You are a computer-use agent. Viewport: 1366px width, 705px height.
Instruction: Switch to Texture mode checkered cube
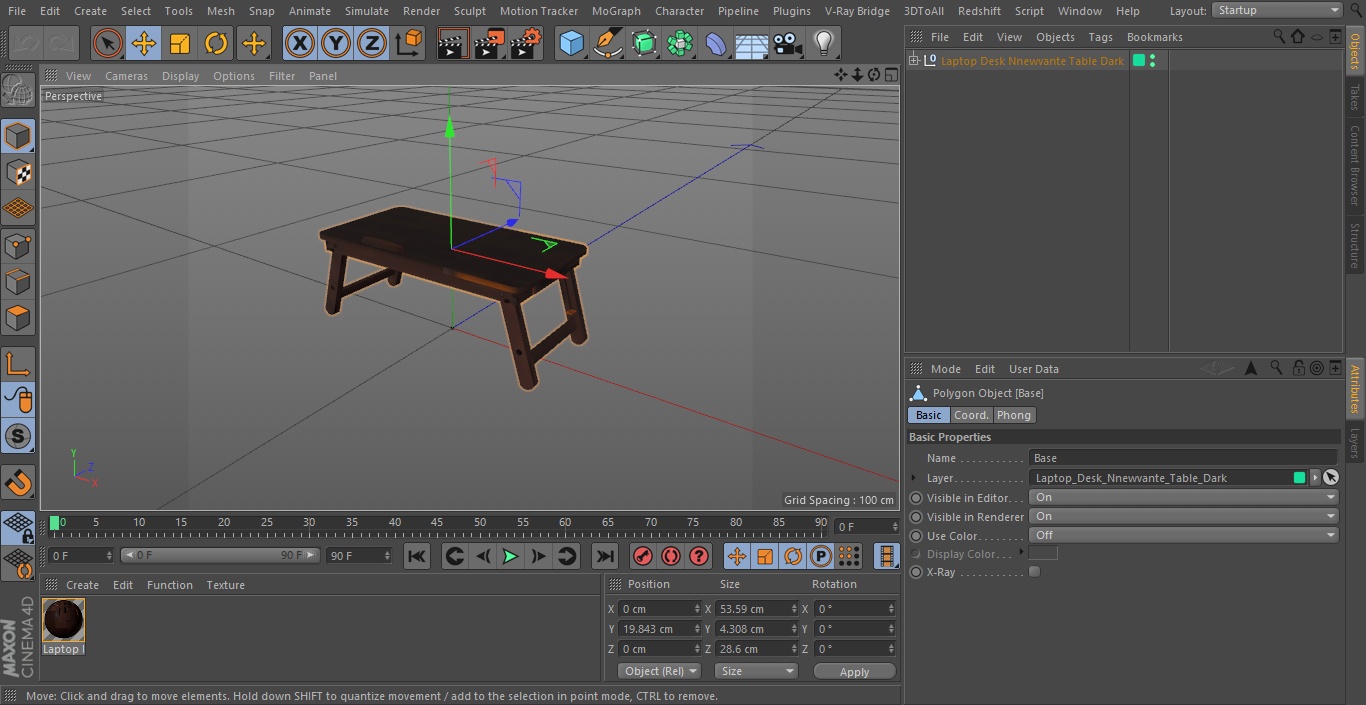click(18, 172)
